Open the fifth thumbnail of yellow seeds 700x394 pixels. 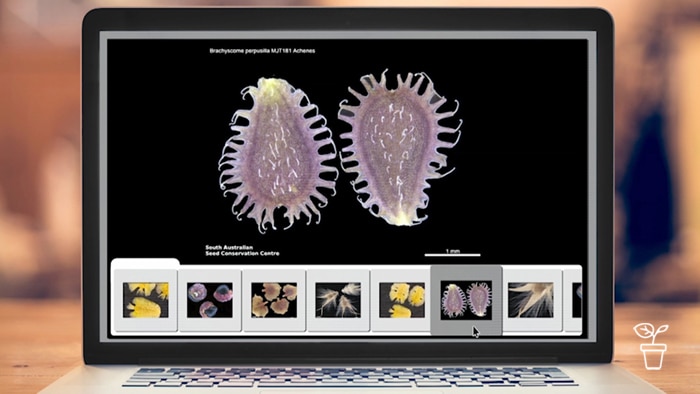402,300
